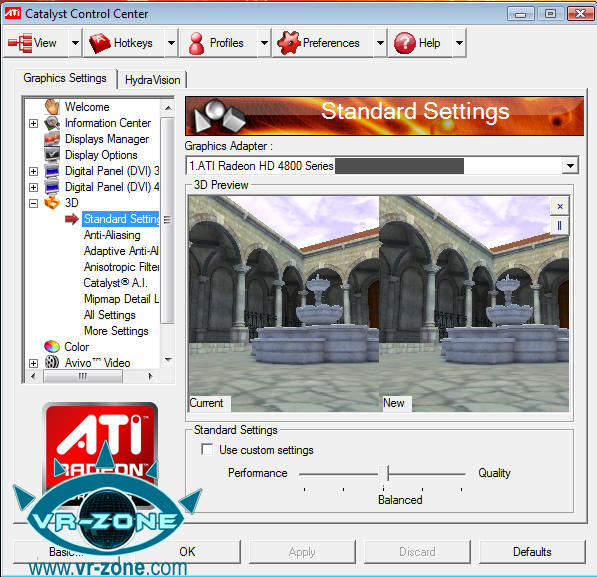Click the Color tree item label

coord(77,347)
